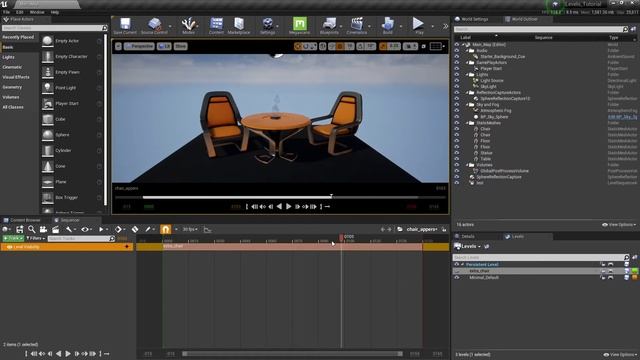Select the Level Visibility track row
Viewport: 640px width, 360px height.
click(67, 247)
